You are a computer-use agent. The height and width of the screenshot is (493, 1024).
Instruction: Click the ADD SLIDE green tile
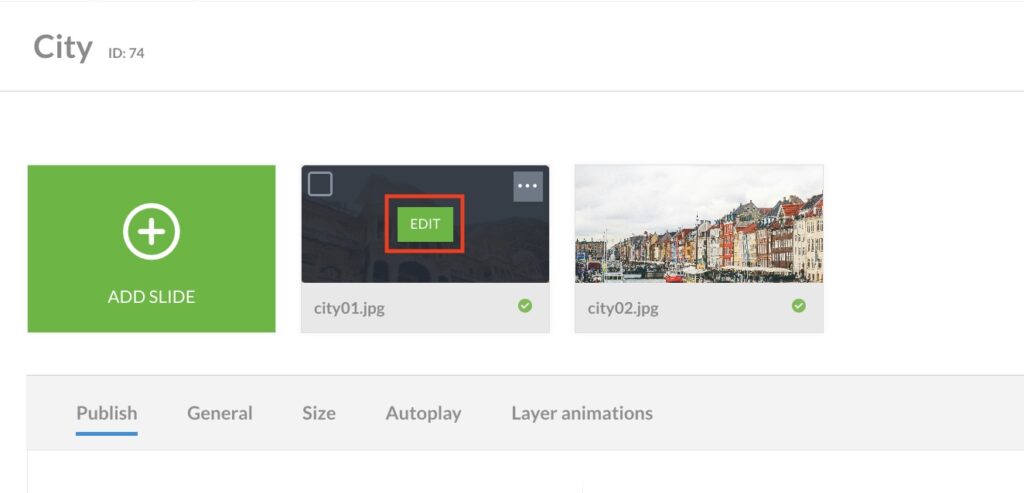pyautogui.click(x=152, y=249)
